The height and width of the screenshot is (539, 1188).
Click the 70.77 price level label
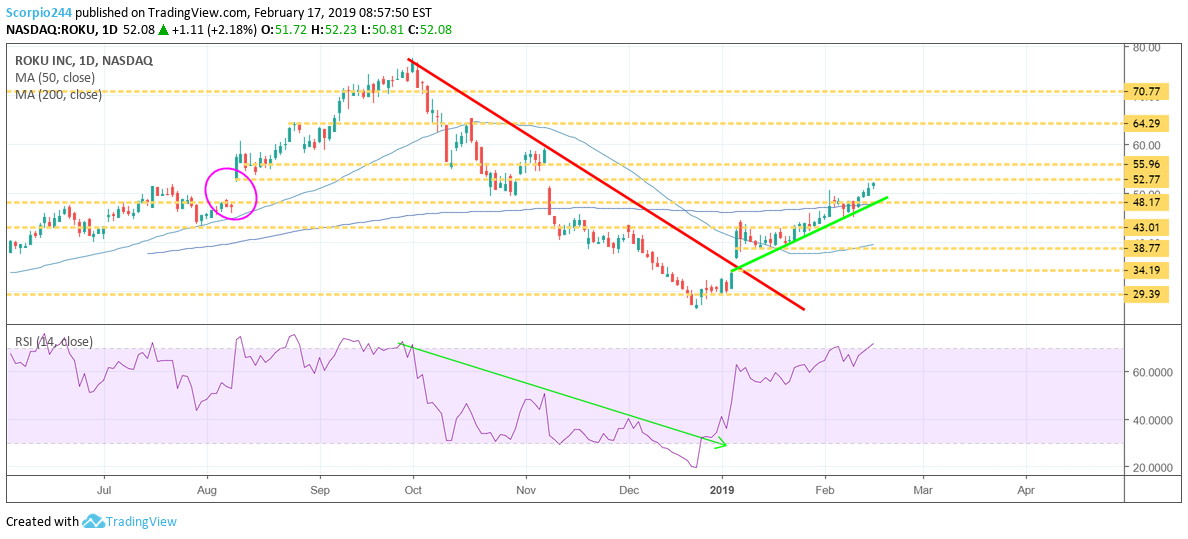(x=1145, y=92)
